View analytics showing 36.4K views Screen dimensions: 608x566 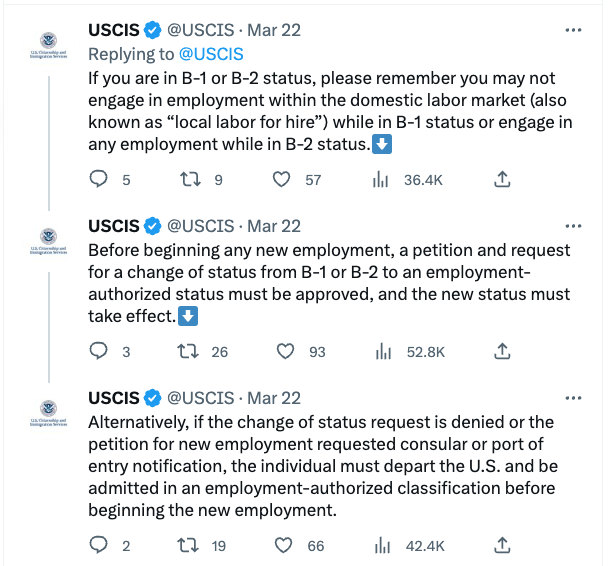[x=381, y=180]
